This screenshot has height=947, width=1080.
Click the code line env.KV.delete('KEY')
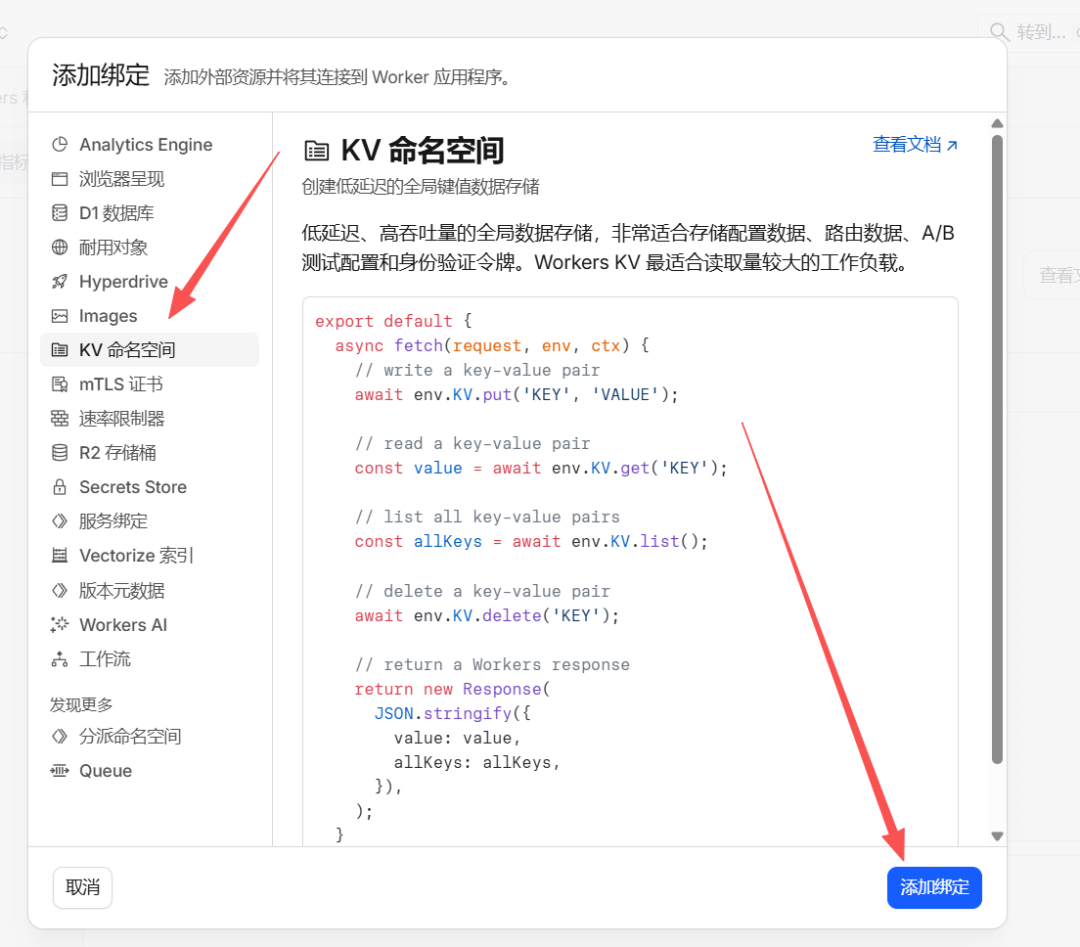(x=487, y=616)
